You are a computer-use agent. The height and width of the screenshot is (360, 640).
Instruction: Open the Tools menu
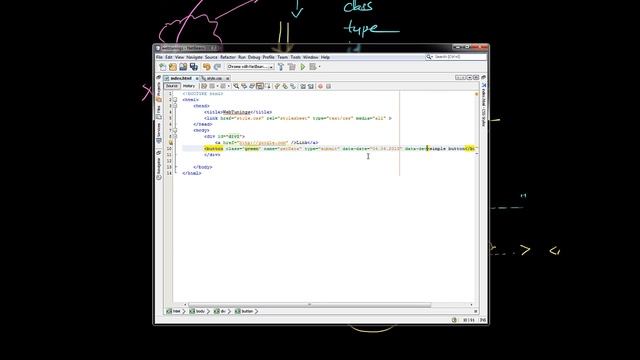pos(296,58)
